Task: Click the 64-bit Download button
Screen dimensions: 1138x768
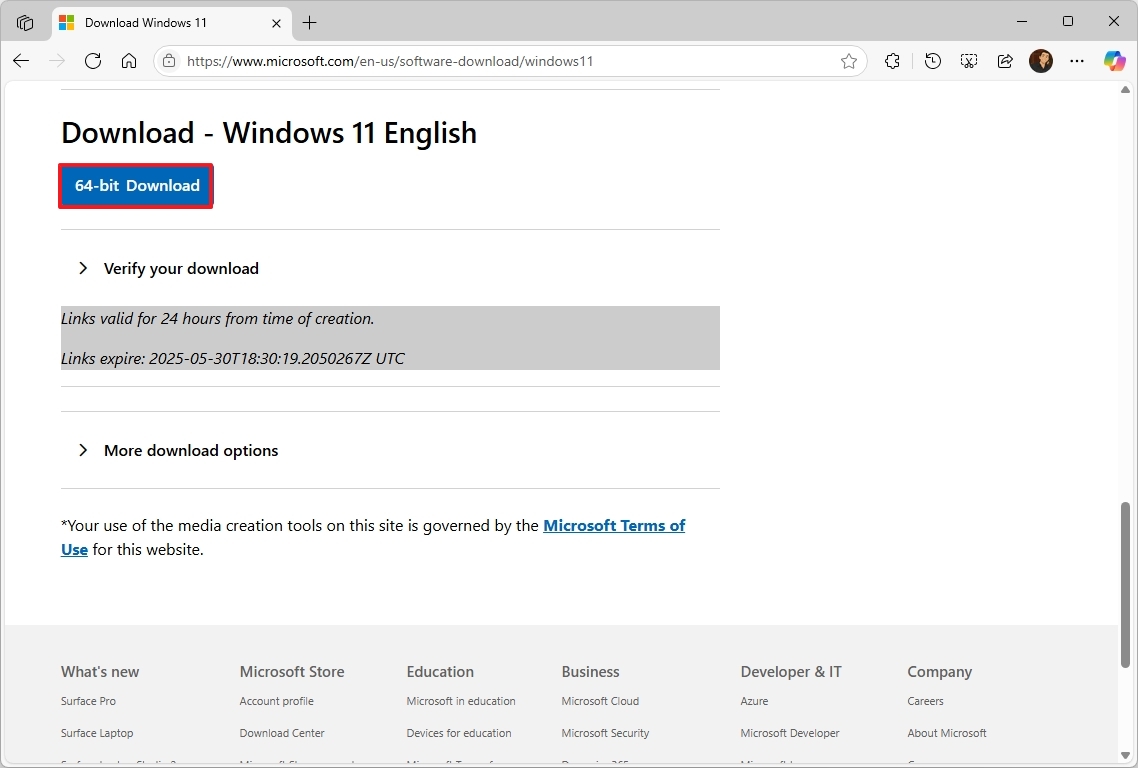Action: (x=136, y=186)
